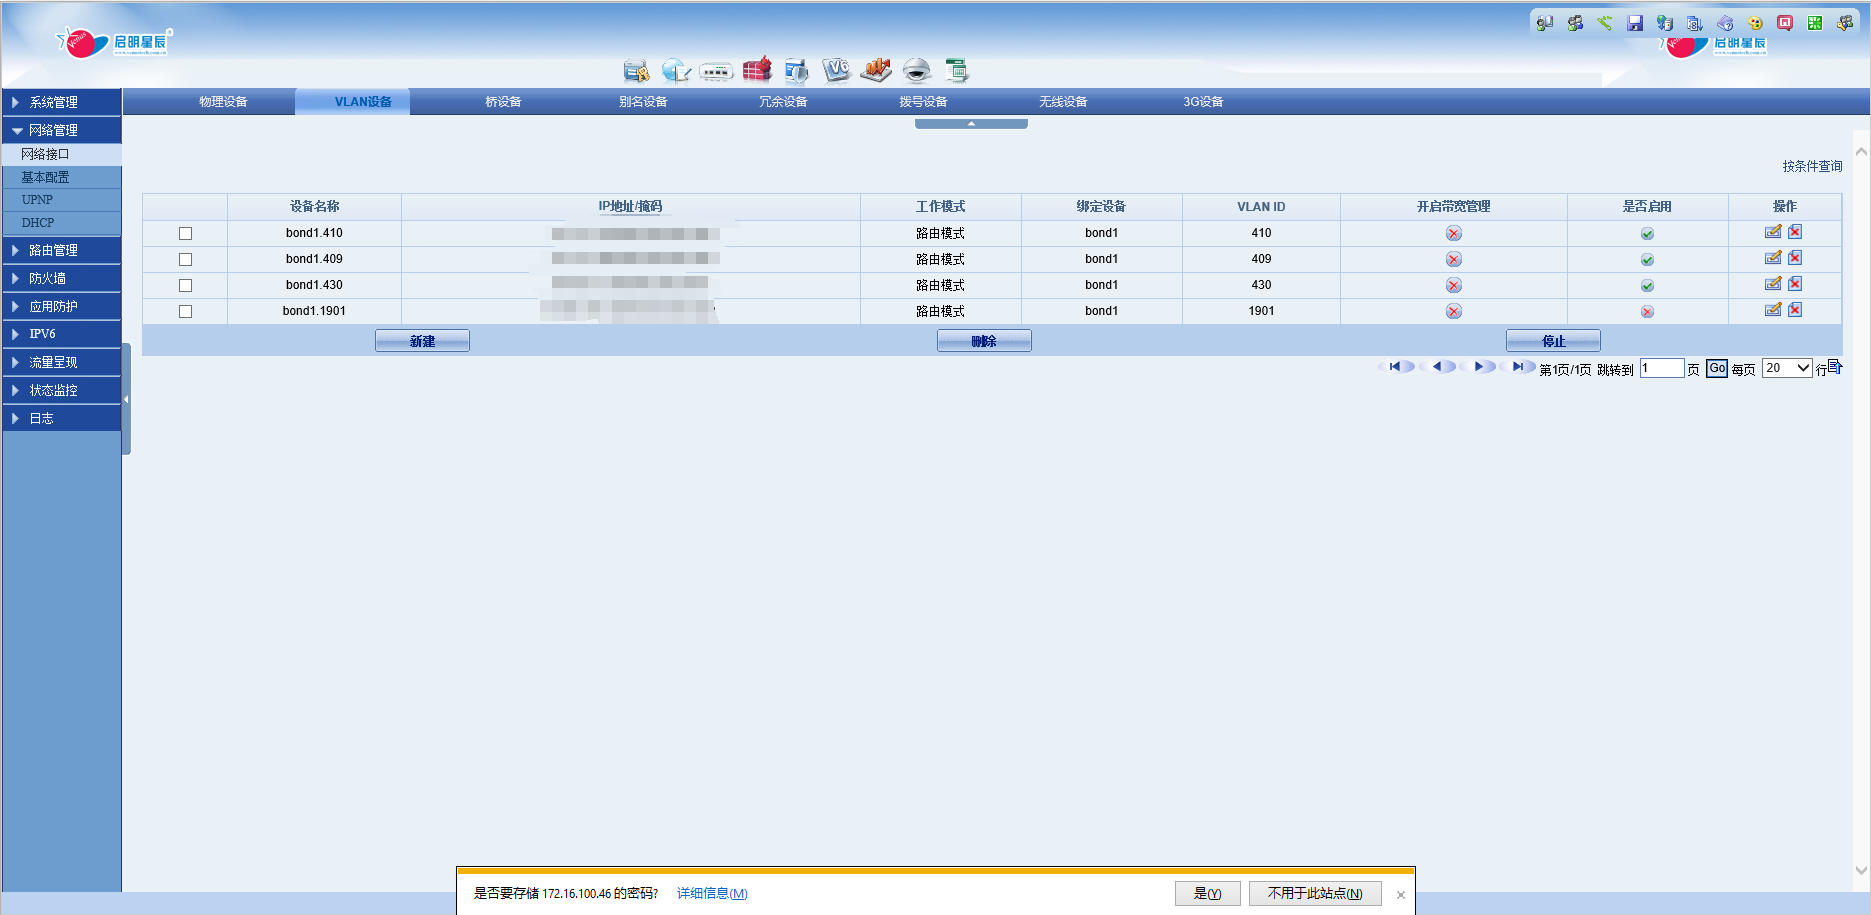Expand the 流量呈现 menu section
The width and height of the screenshot is (1871, 915).
point(62,362)
